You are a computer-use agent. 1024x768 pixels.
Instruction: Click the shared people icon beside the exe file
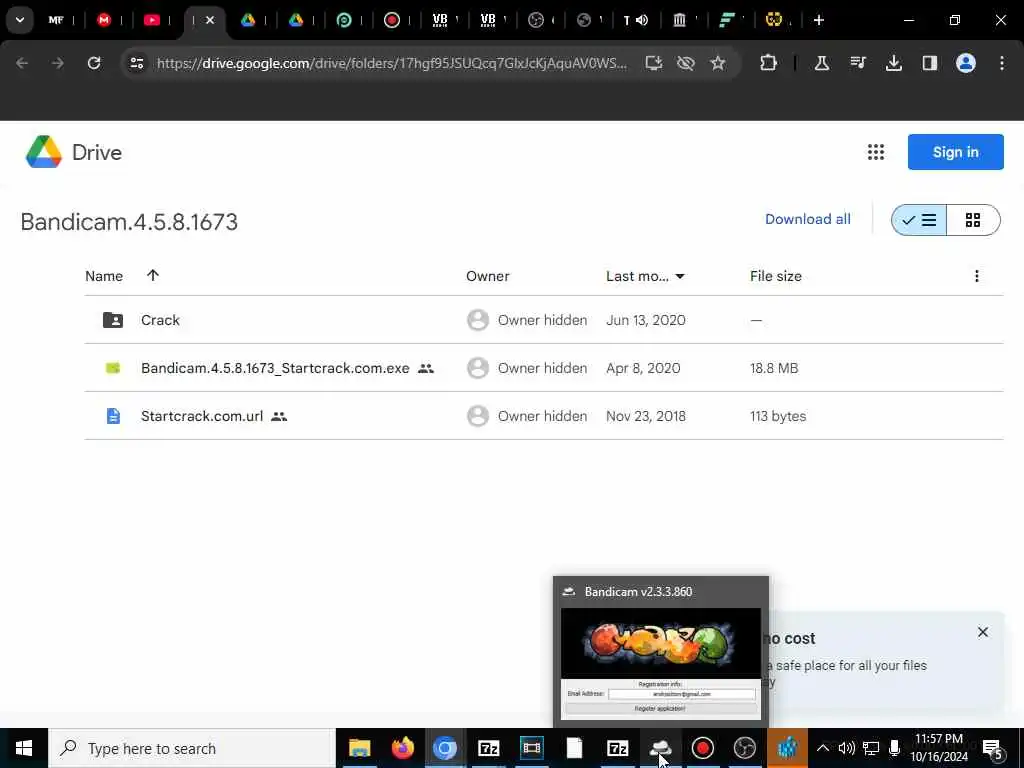pyautogui.click(x=426, y=368)
